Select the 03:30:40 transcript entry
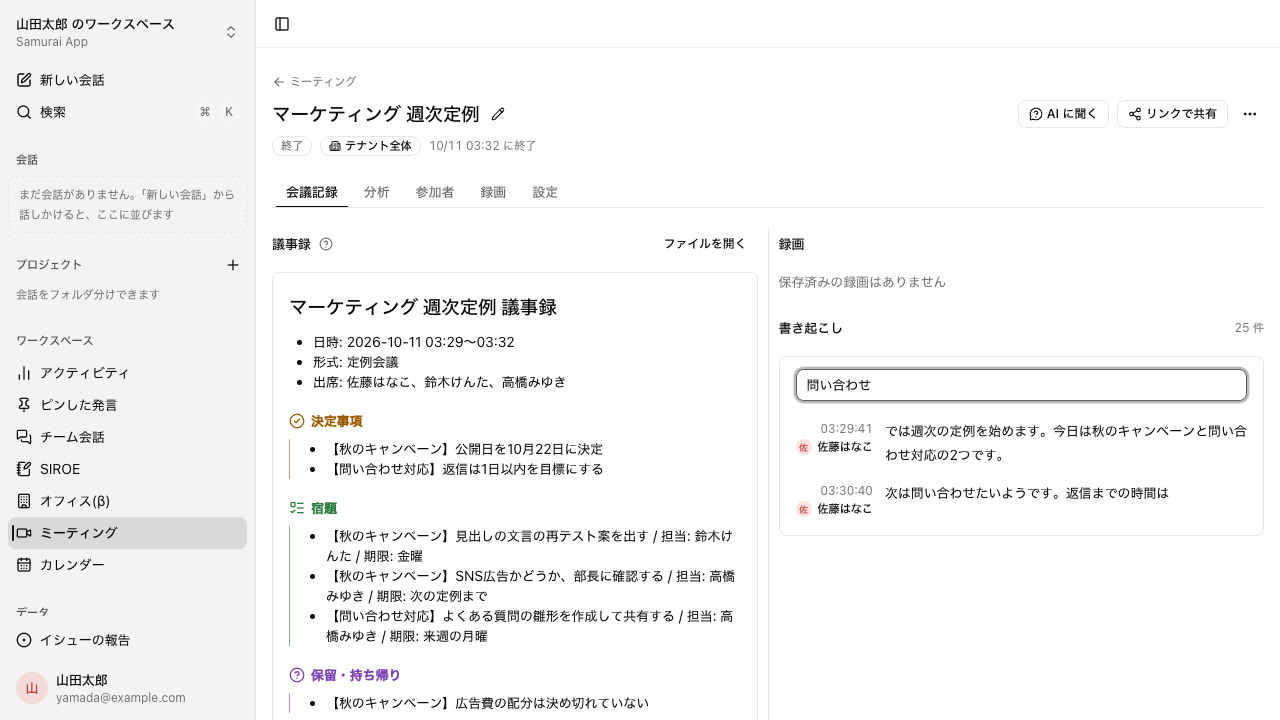The image size is (1280, 720). point(1021,500)
